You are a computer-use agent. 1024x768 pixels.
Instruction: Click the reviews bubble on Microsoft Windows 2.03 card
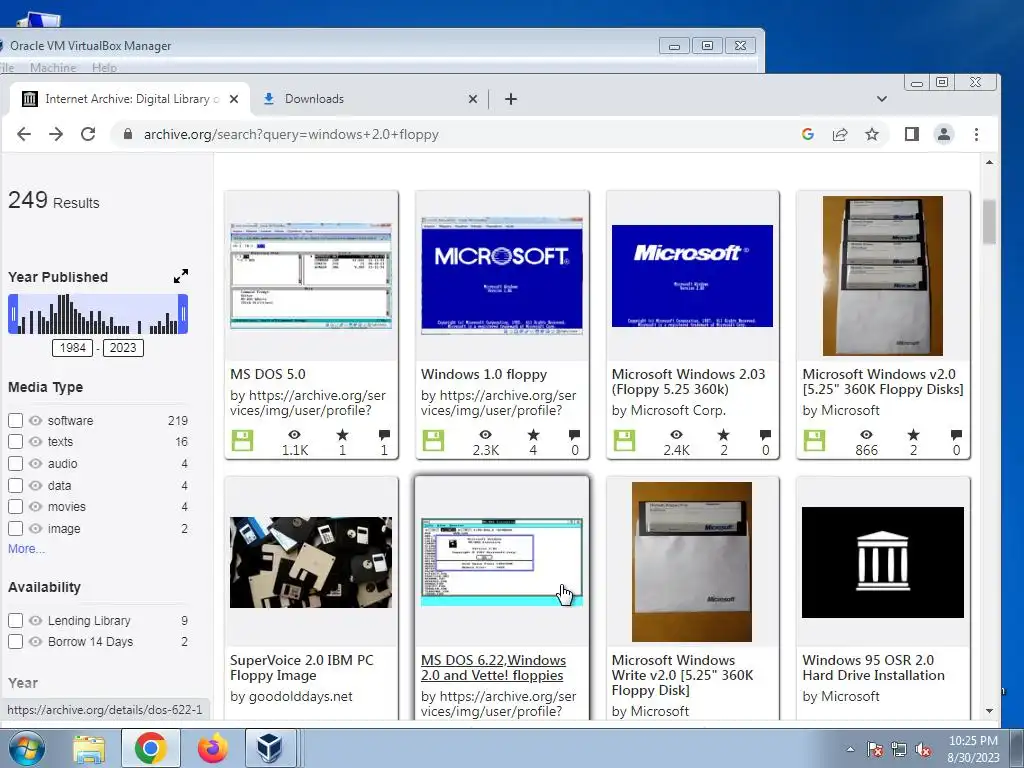pos(765,435)
